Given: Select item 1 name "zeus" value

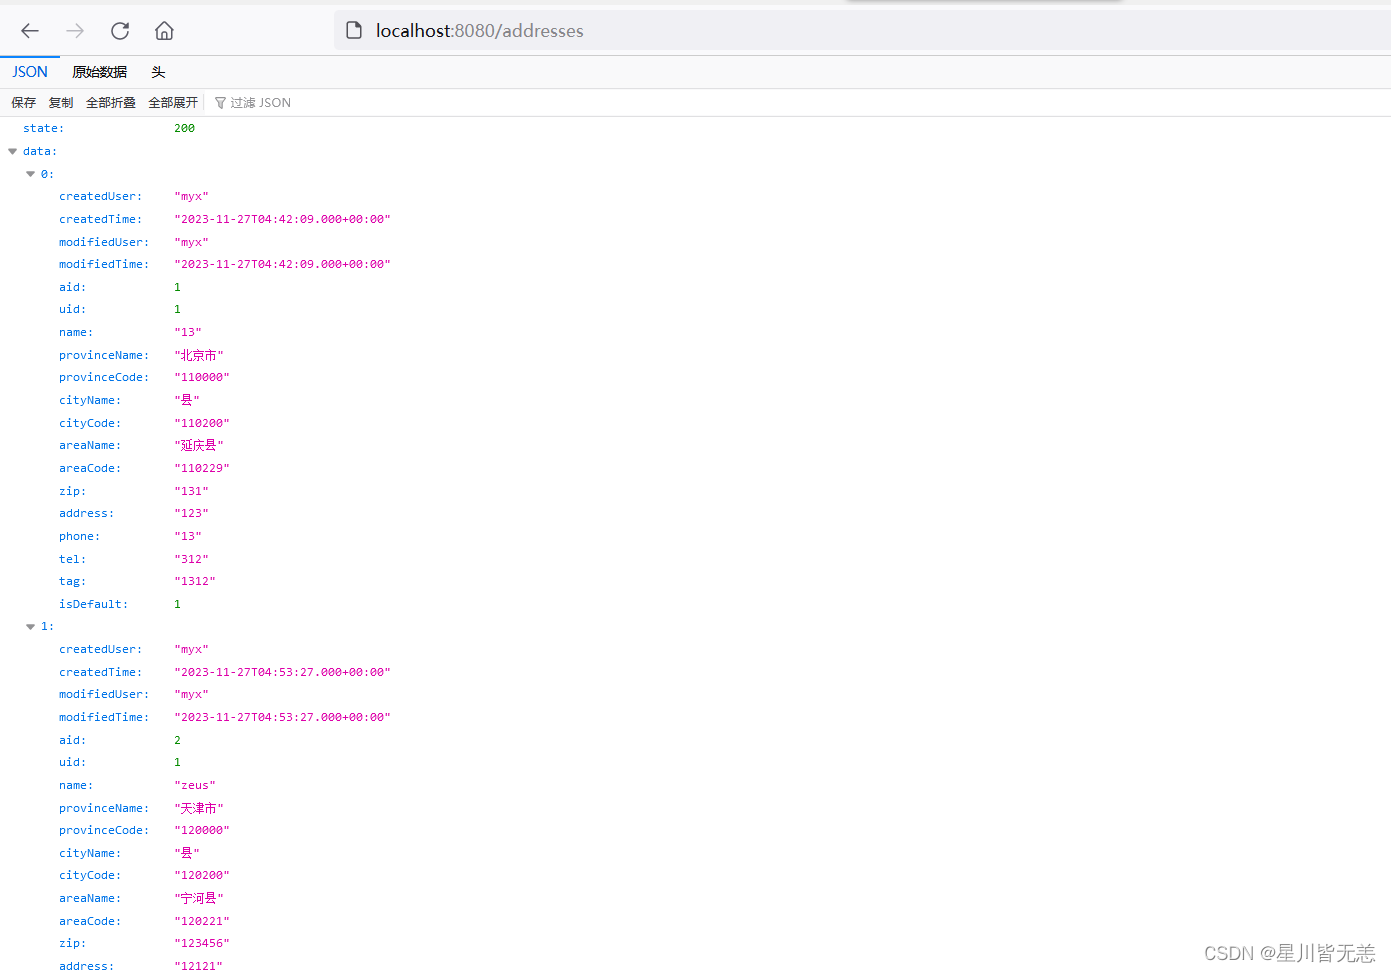Looking at the screenshot, I should click(x=195, y=785).
